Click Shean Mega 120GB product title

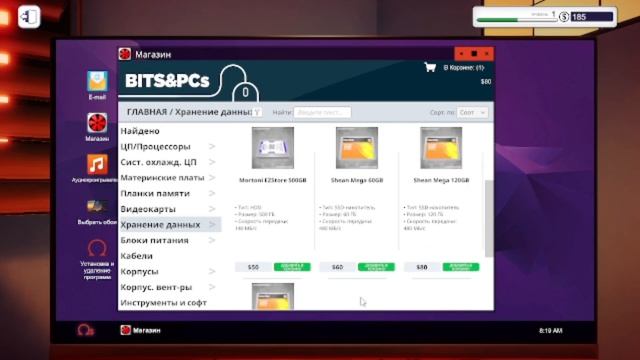click(x=441, y=180)
